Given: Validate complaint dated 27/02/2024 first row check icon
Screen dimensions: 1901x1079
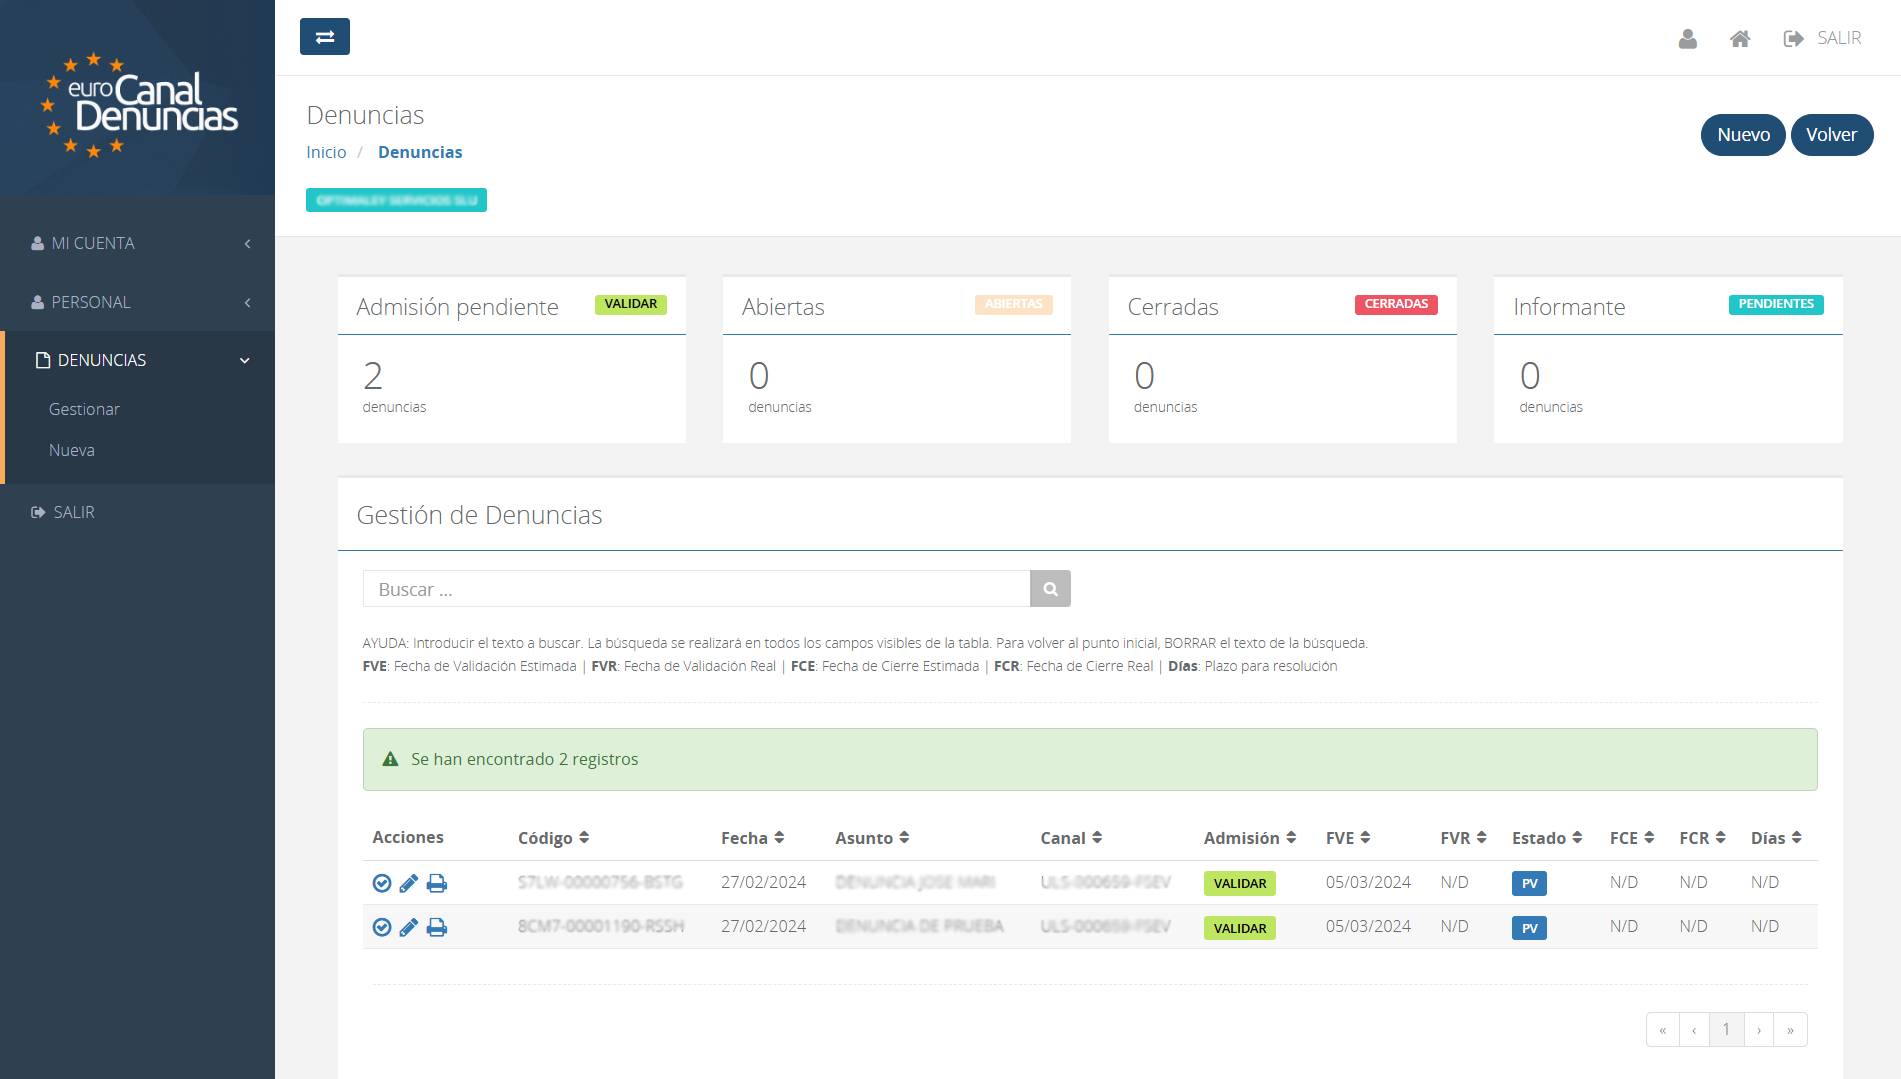Looking at the screenshot, I should coord(381,883).
